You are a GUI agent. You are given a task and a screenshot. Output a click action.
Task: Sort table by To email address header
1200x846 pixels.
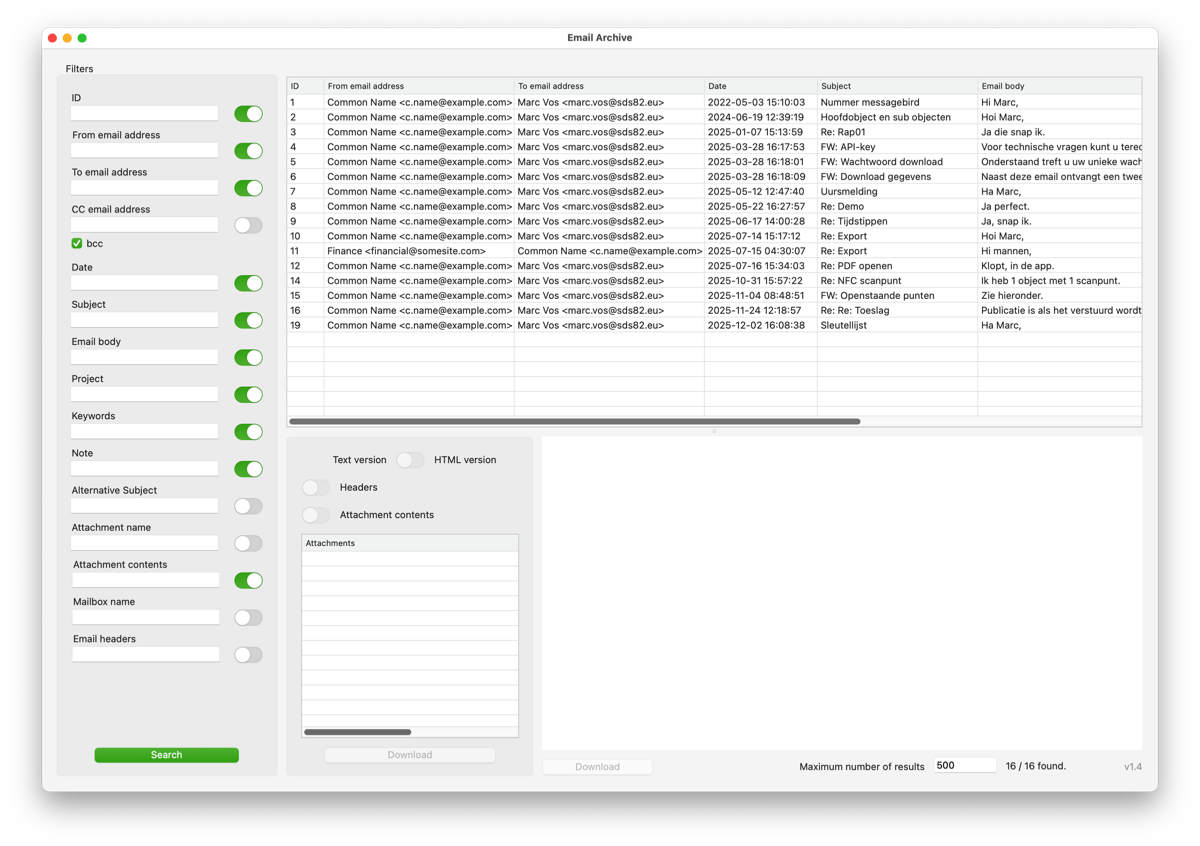coord(609,86)
